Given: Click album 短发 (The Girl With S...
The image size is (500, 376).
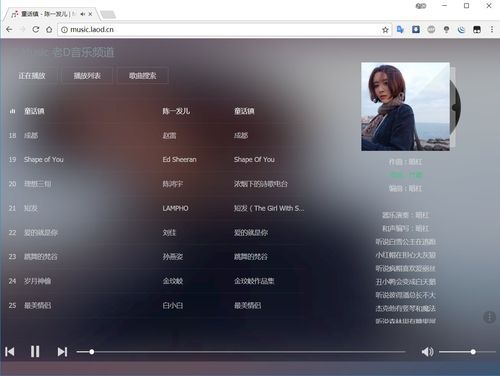Looking at the screenshot, I should click(x=269, y=208).
